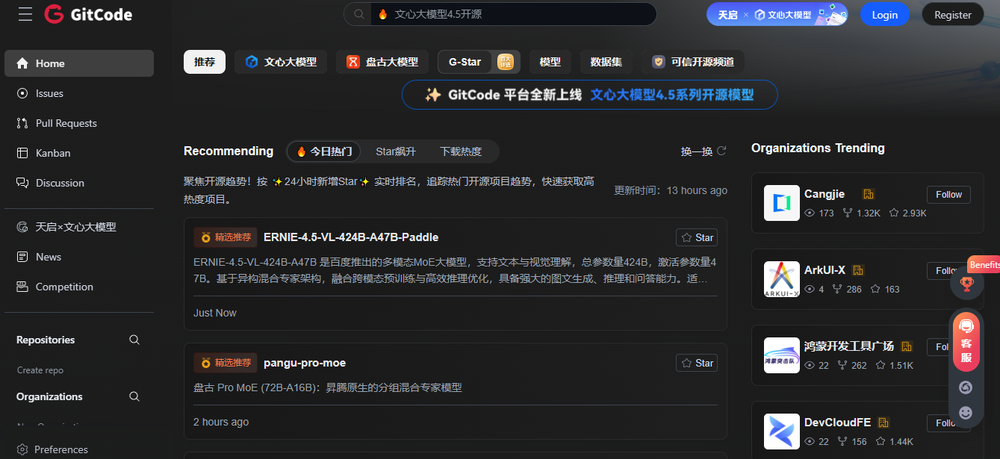Search Repositories with magnifier icon
1000x459 pixels.
click(135, 340)
